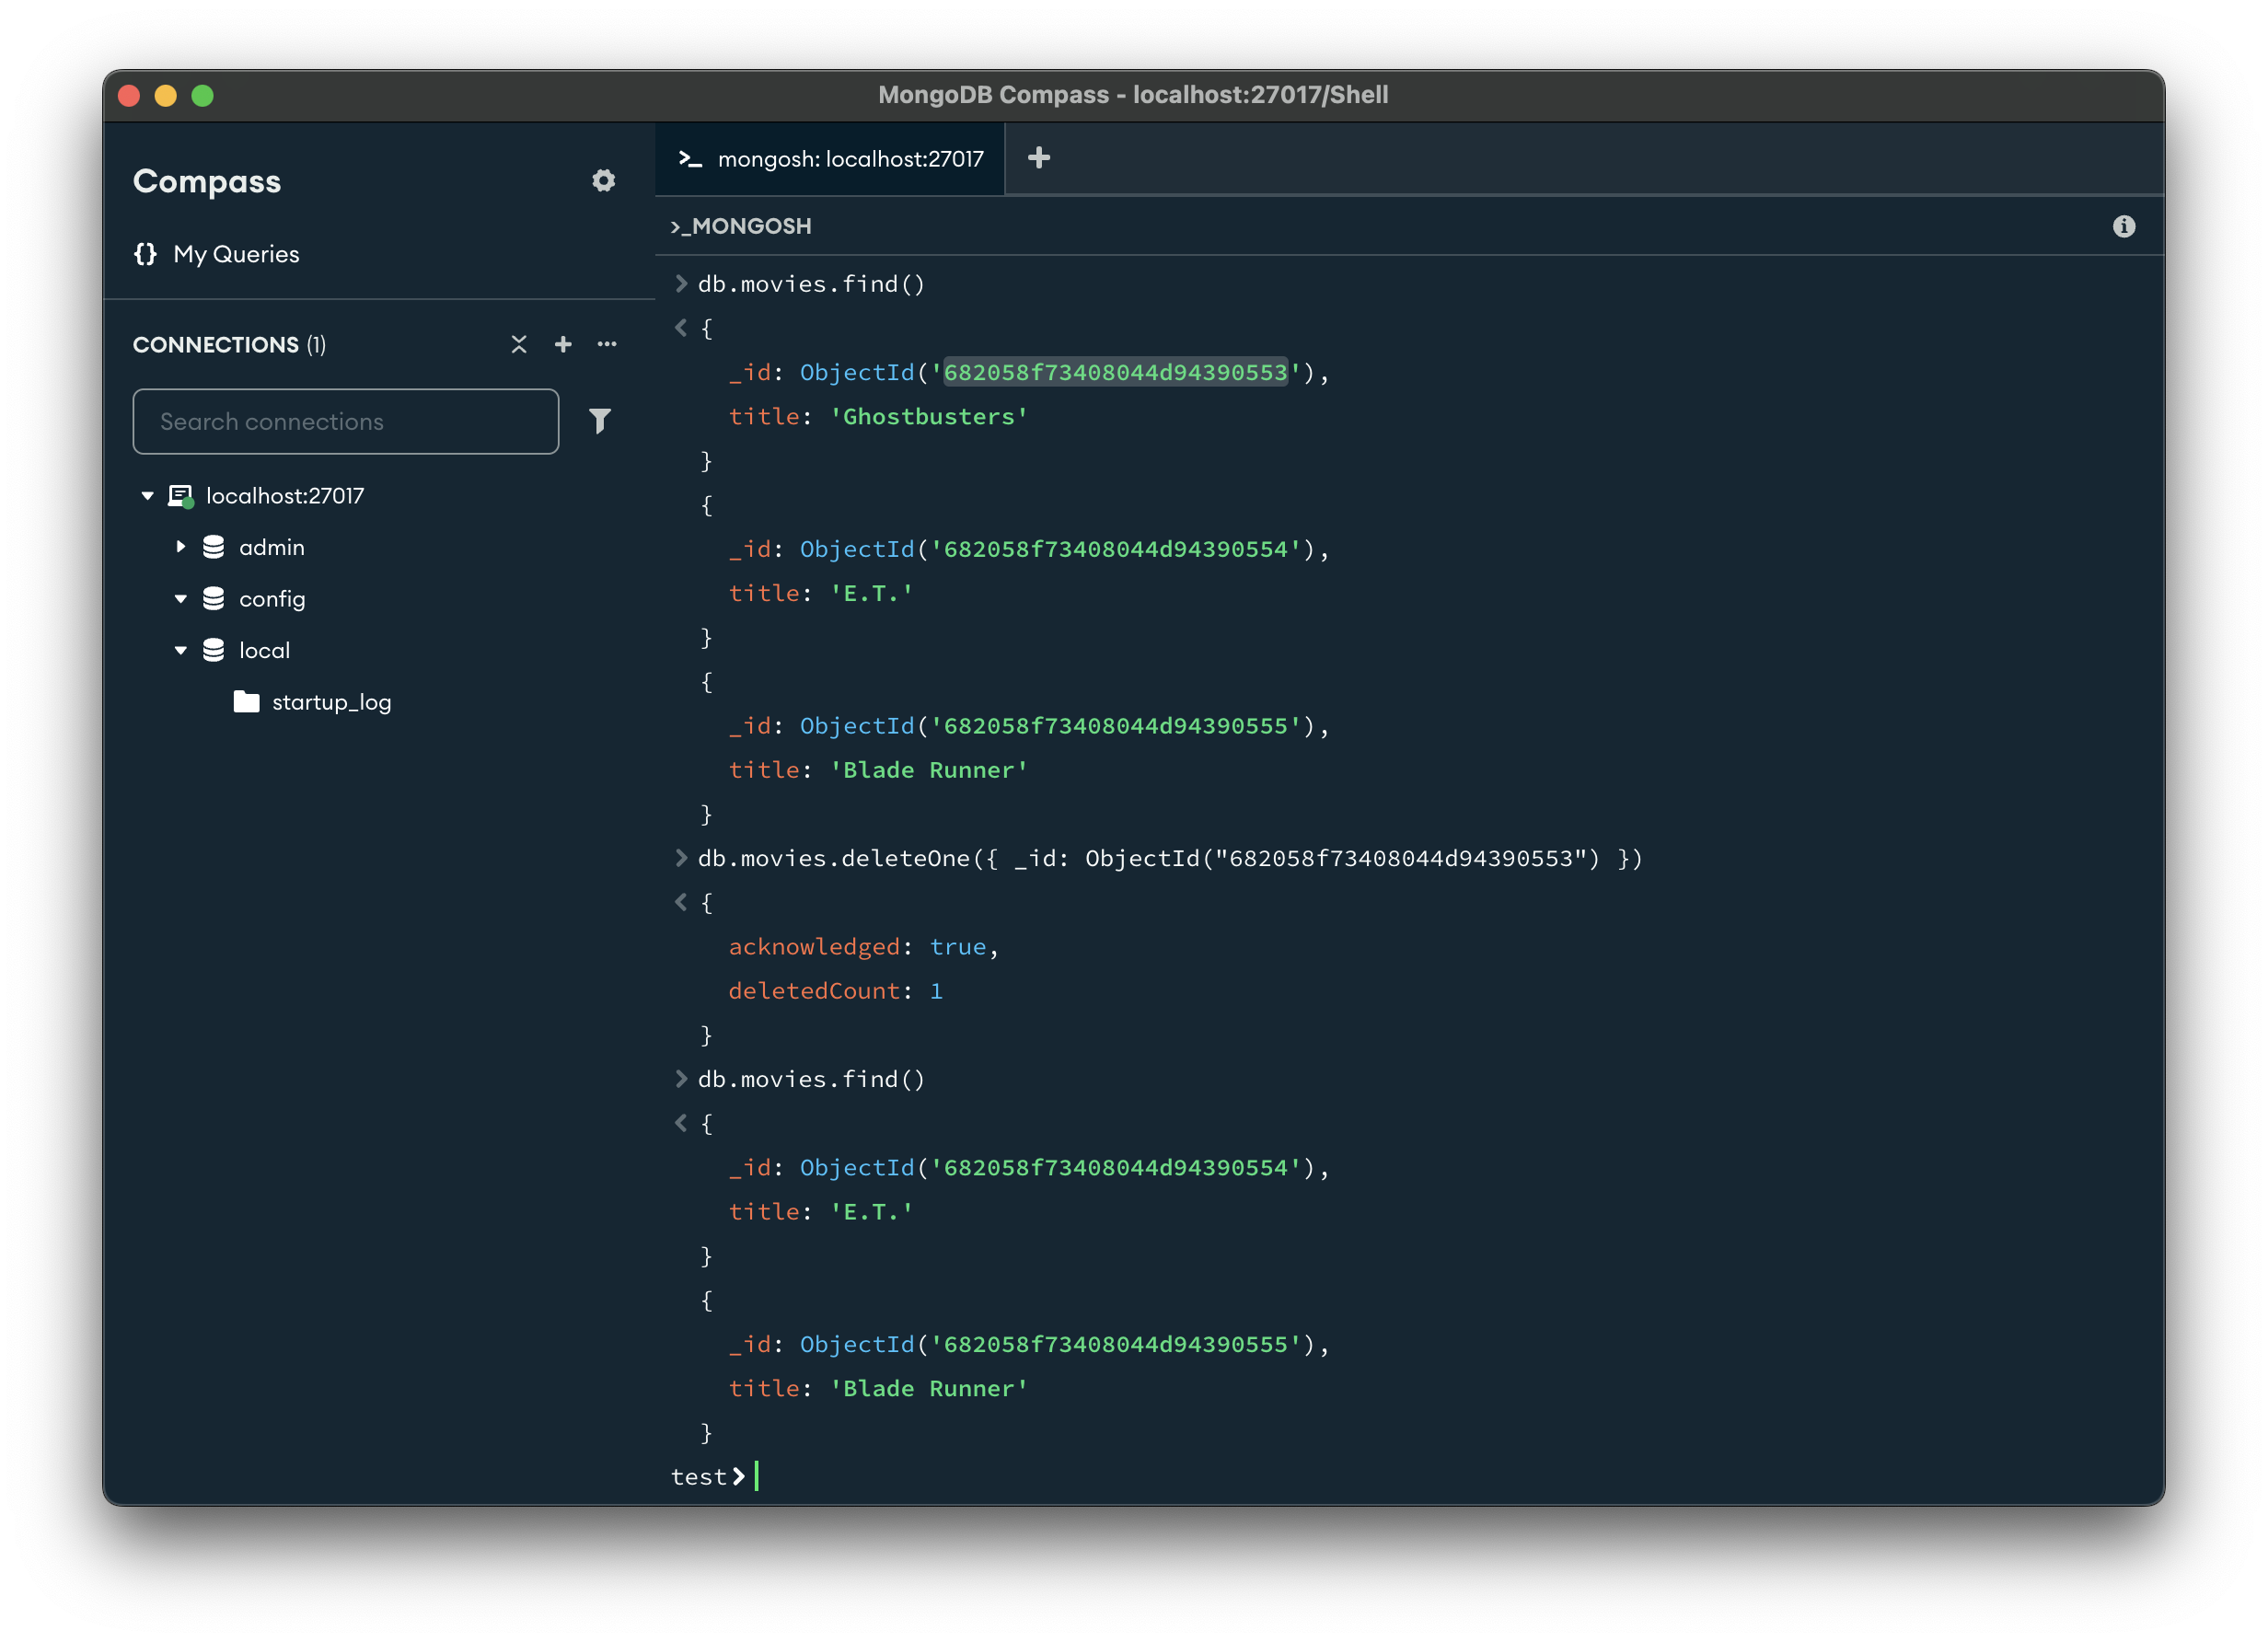2268x1642 pixels.
Task: Collapse the deleteOne result output chevron
Action: [x=681, y=903]
